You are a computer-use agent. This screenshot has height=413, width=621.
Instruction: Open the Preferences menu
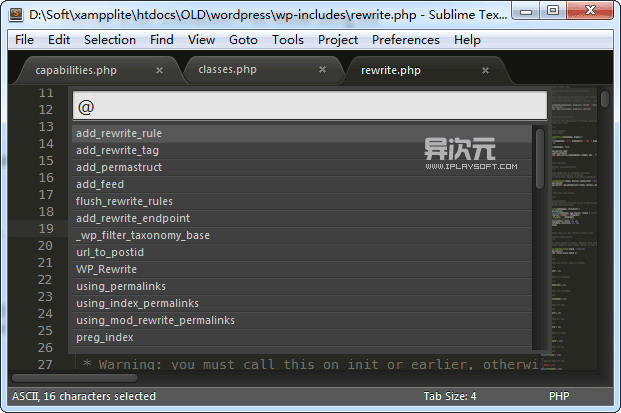click(406, 40)
